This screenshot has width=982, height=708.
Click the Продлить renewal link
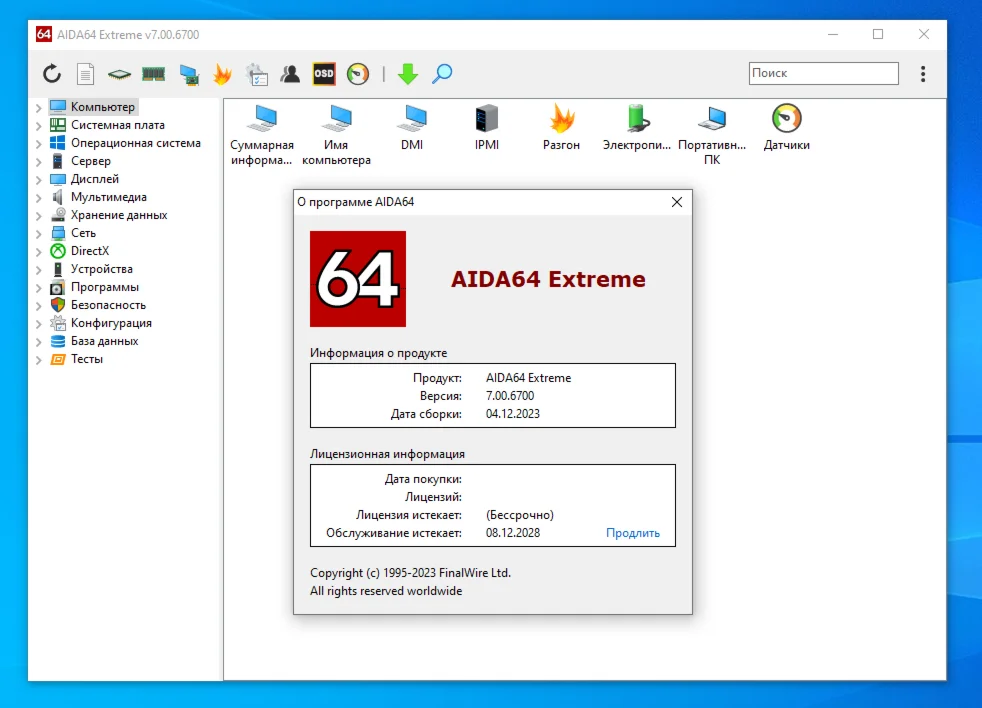tap(632, 533)
